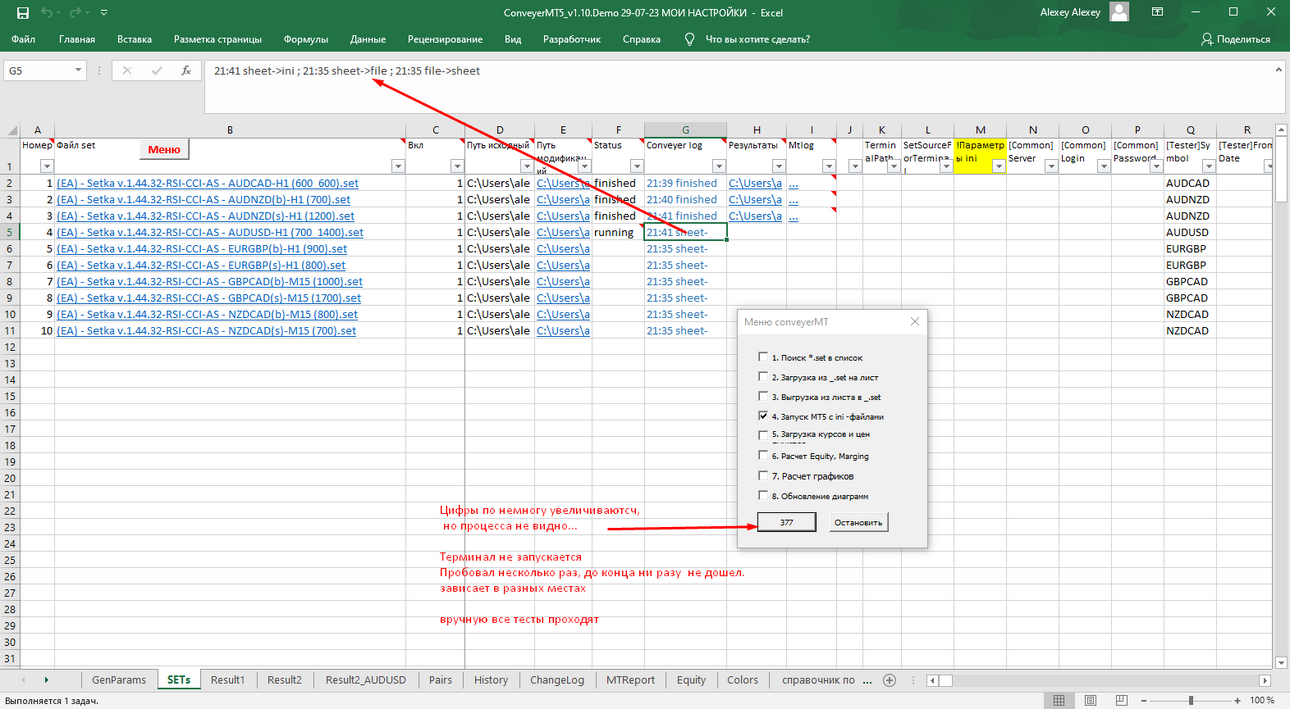Switch to the Result2_AUDUSD sheet tab

(366, 680)
